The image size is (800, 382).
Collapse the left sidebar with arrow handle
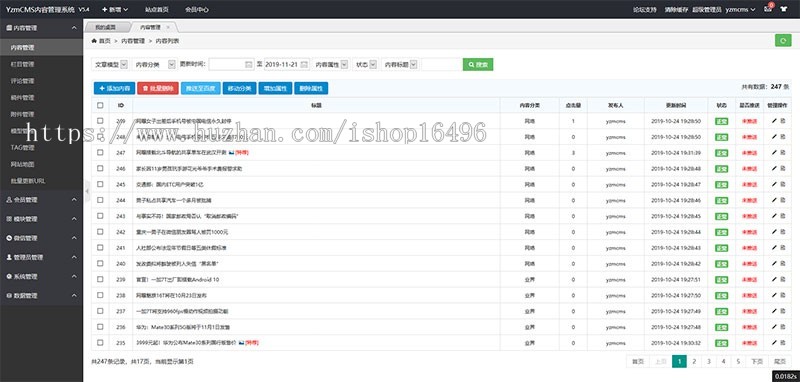(x=87, y=190)
